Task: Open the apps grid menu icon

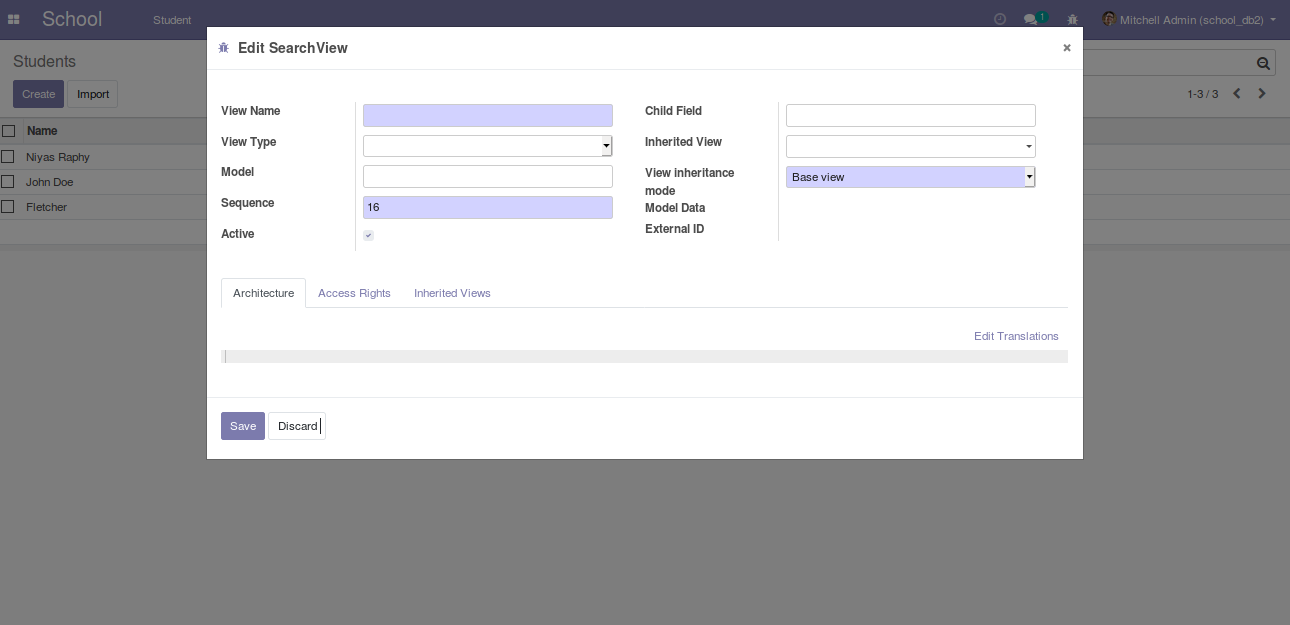Action: click(x=14, y=20)
